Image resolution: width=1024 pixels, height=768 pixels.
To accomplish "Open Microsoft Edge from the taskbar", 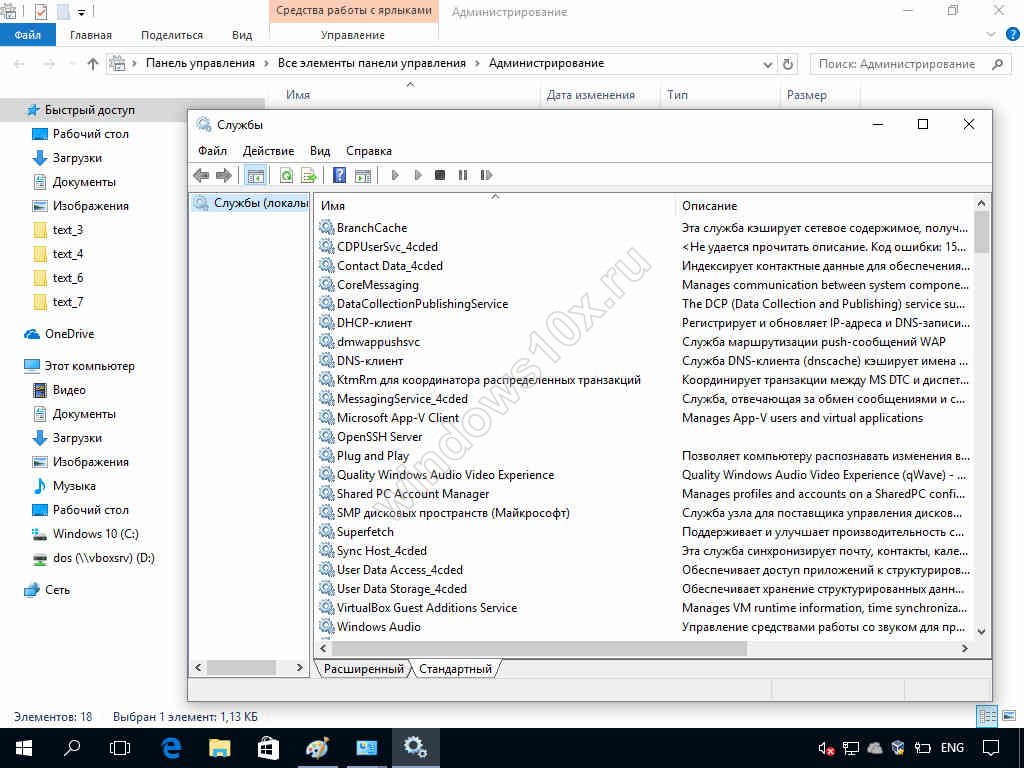I will click(171, 747).
